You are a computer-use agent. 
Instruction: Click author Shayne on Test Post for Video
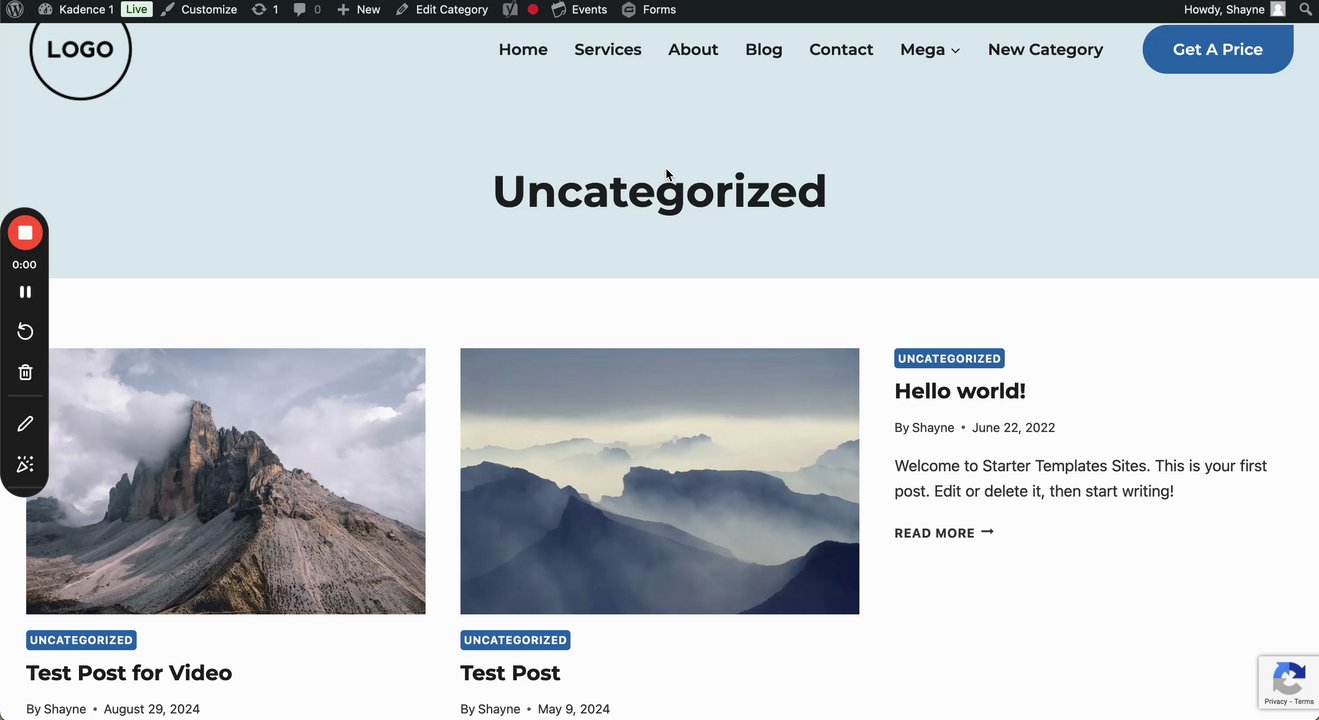pyautogui.click(x=65, y=709)
